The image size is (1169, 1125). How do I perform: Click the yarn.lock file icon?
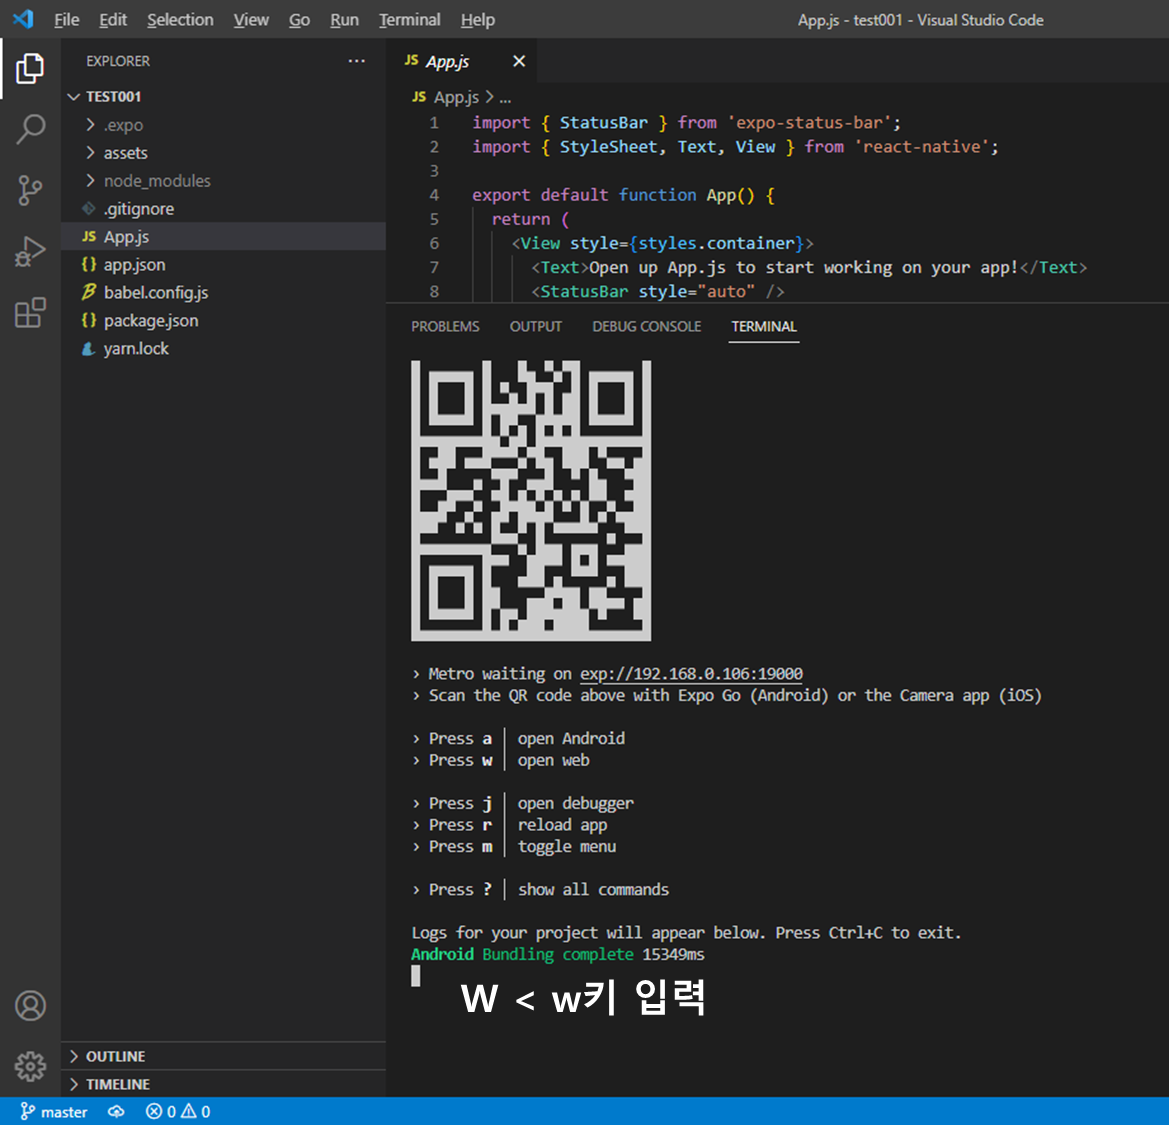89,349
